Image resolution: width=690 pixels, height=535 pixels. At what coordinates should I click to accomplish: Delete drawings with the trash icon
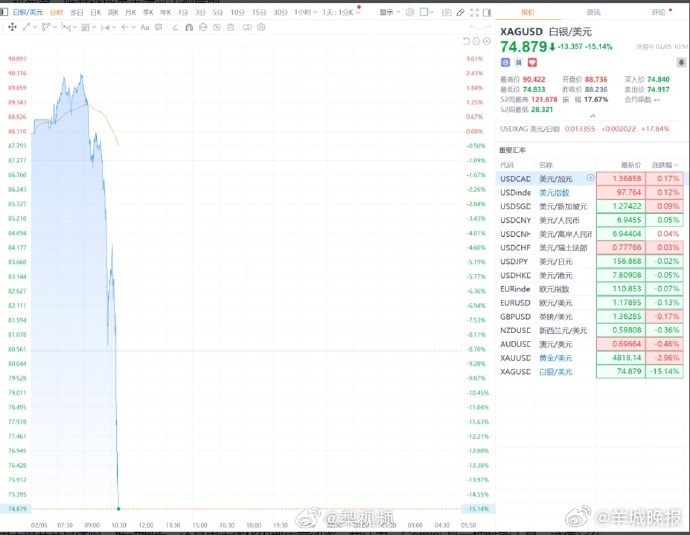pyautogui.click(x=231, y=27)
